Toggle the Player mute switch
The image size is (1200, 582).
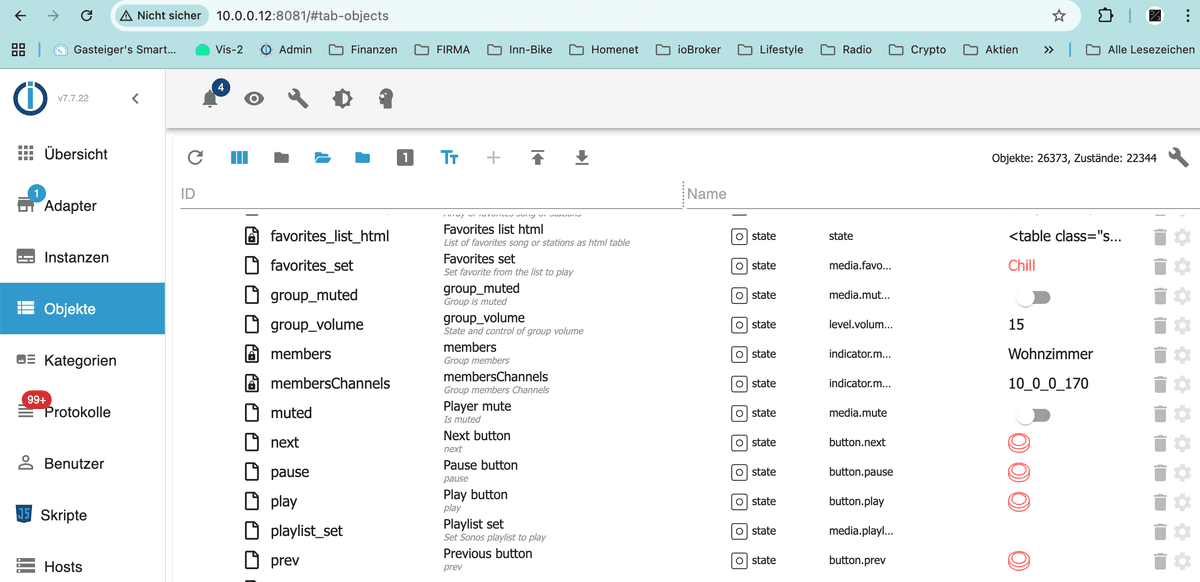(1032, 414)
